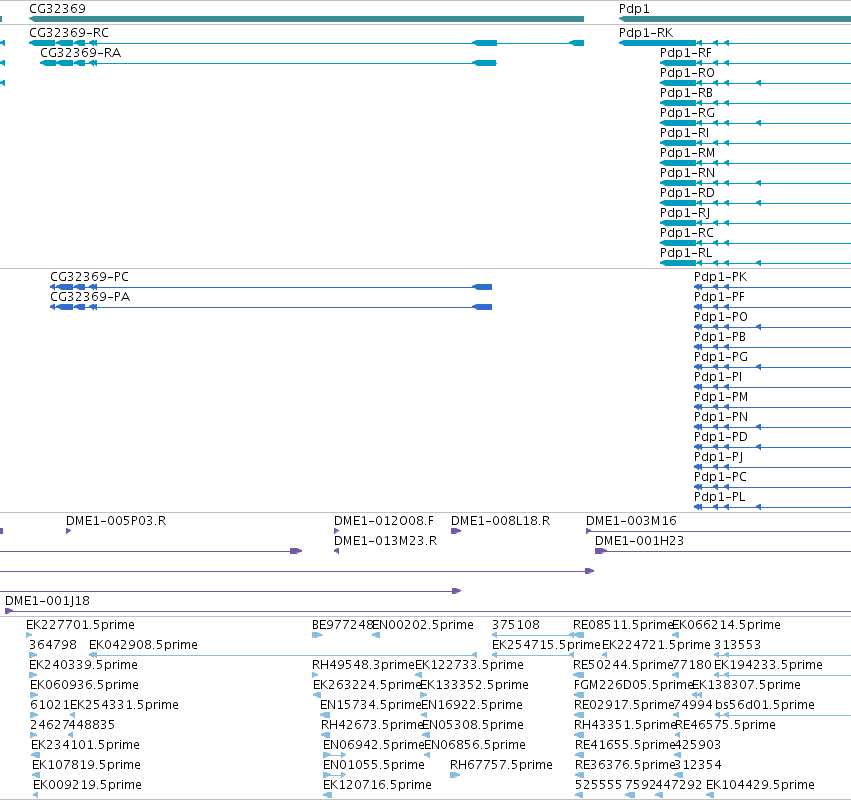Image resolution: width=851 pixels, height=800 pixels.
Task: Click the EK066214.5prime EST
Action: (x=726, y=625)
